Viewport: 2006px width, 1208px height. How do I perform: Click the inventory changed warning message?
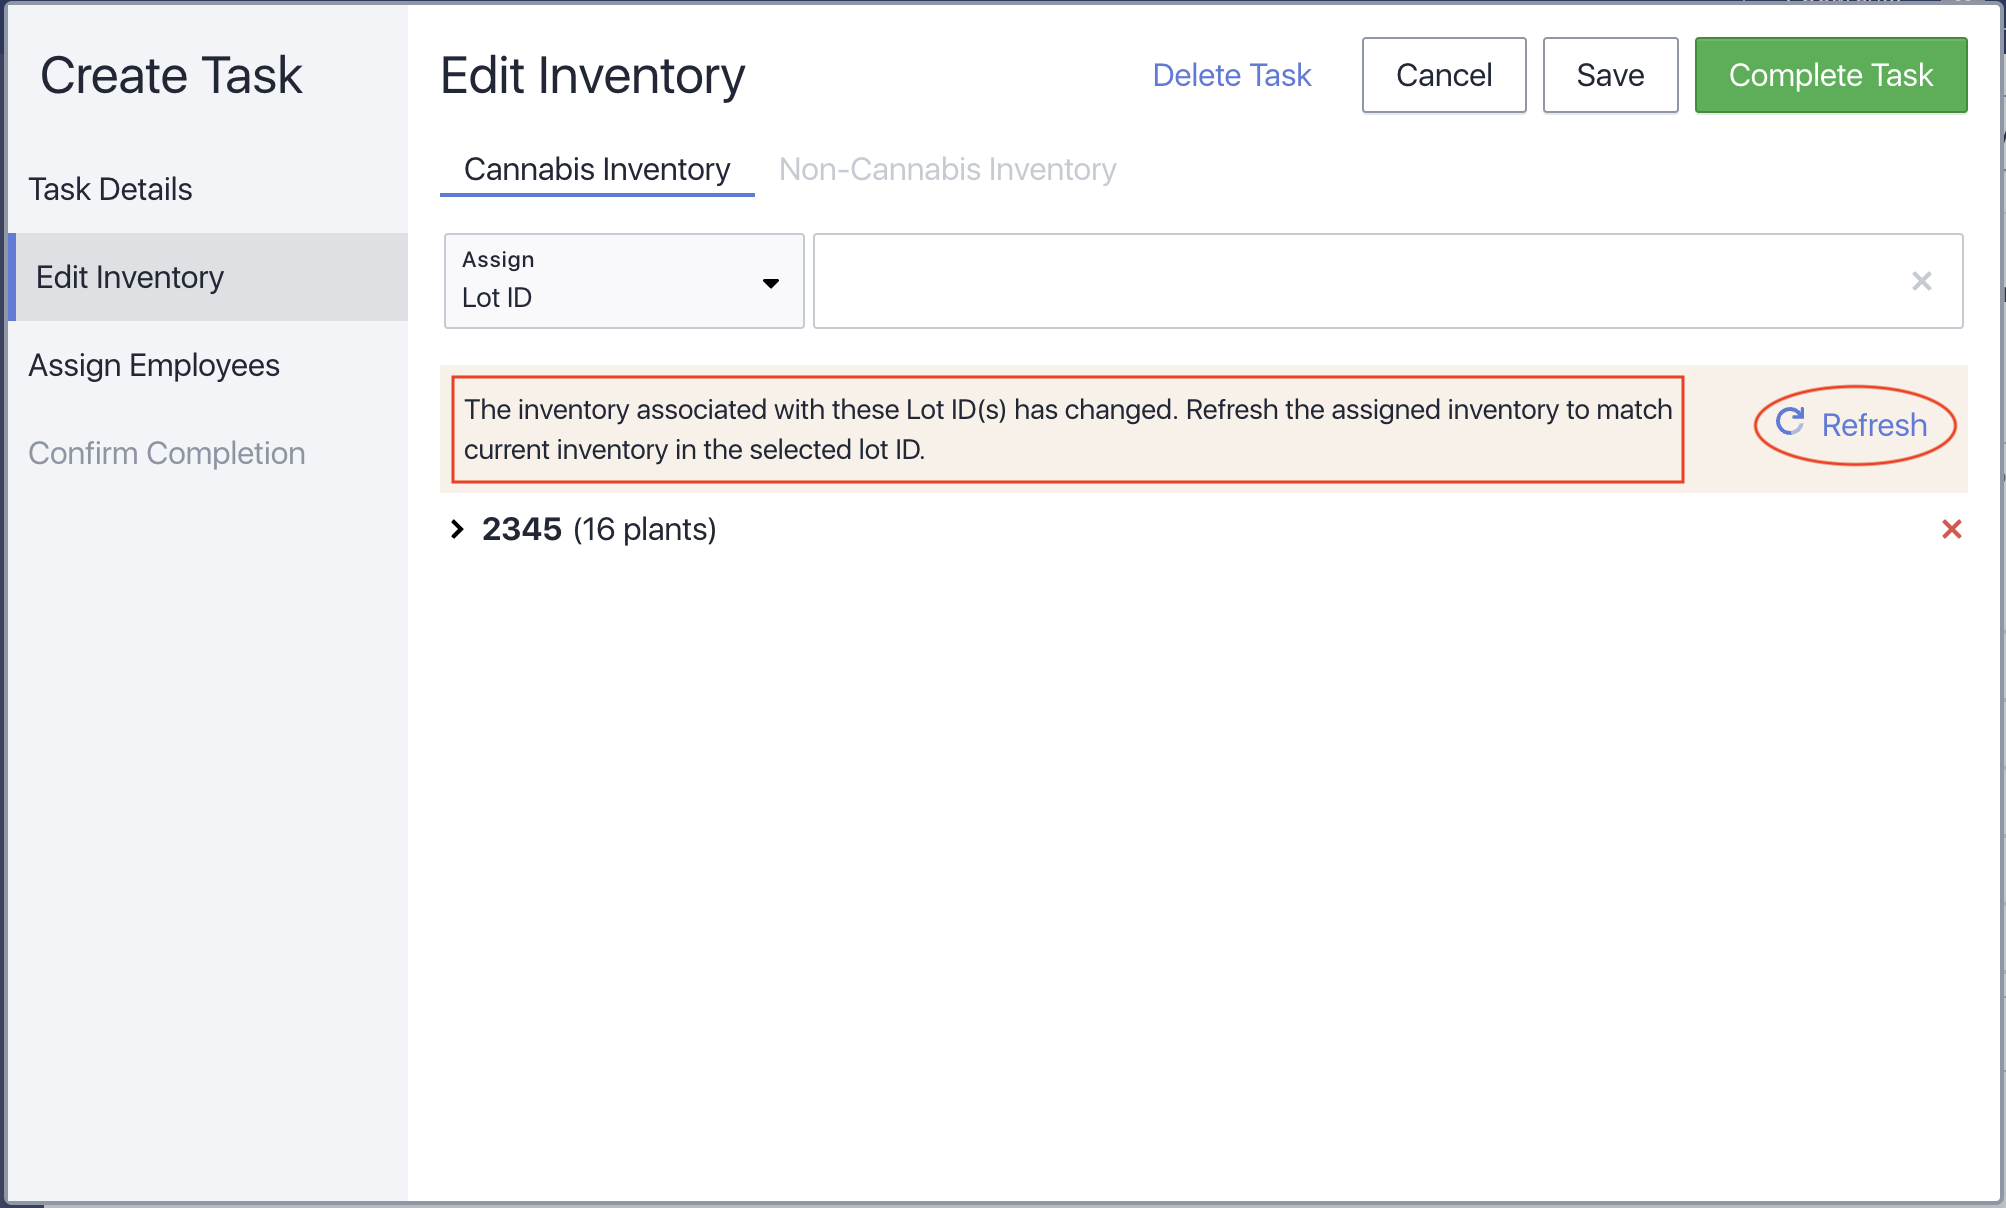[1067, 429]
